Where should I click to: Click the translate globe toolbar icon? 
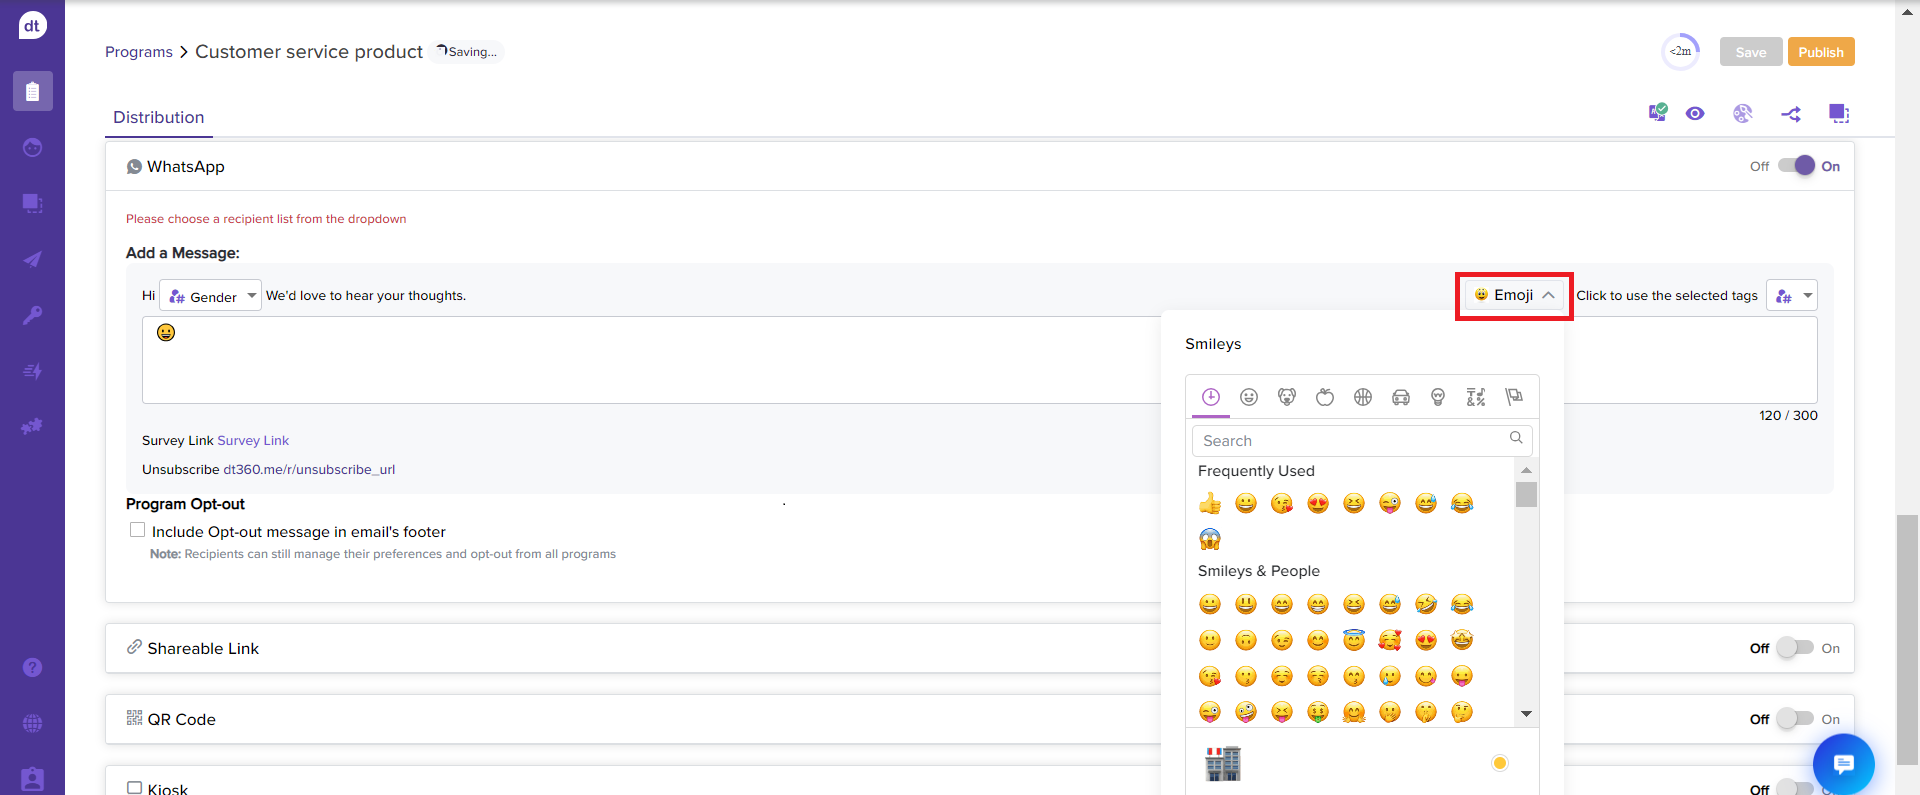(1743, 113)
